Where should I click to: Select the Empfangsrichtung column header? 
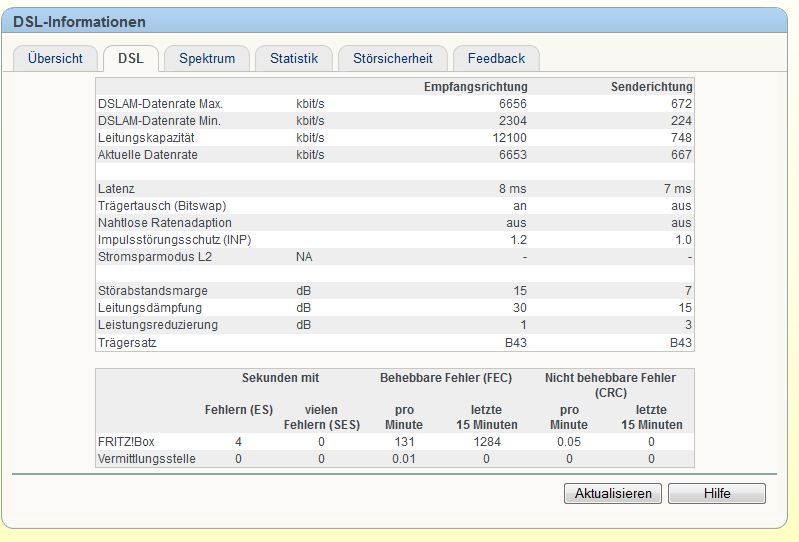click(x=475, y=87)
